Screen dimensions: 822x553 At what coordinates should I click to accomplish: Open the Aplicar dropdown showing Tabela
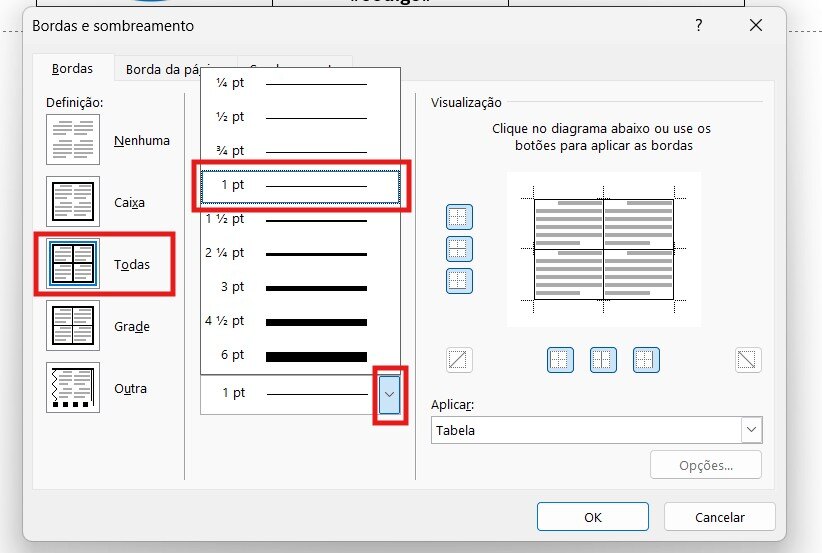pos(597,430)
